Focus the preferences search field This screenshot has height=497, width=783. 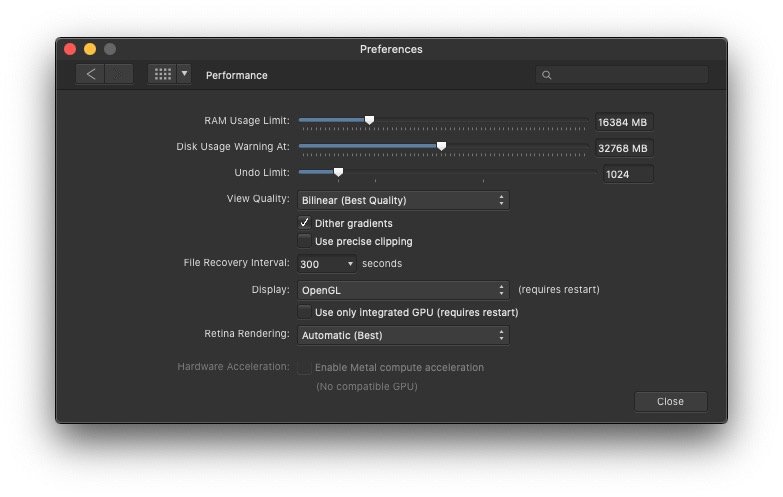(x=622, y=75)
